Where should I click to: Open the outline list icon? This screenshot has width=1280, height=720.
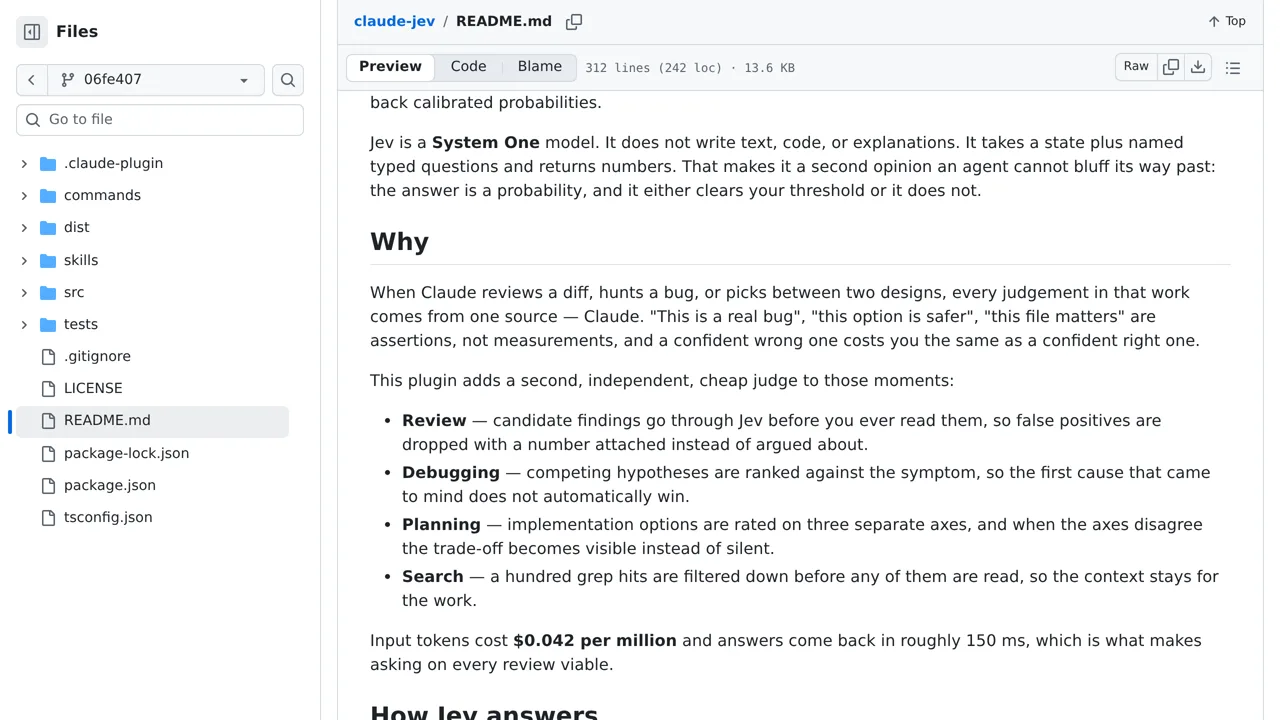tap(1233, 67)
